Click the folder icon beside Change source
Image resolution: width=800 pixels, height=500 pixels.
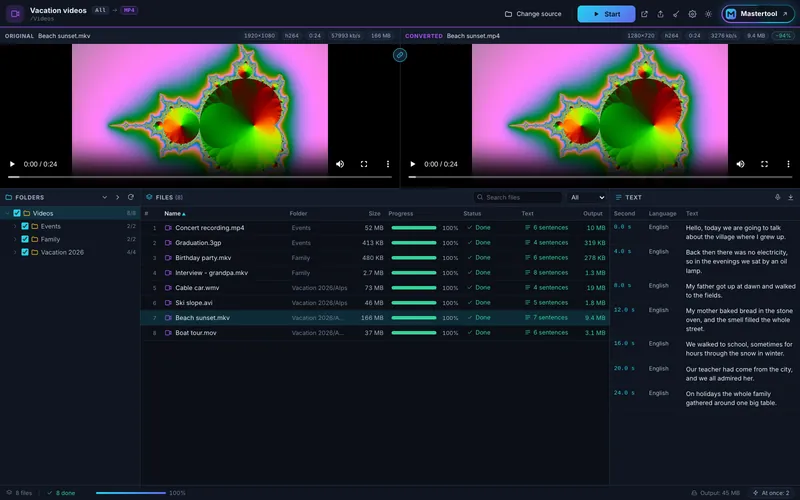(508, 14)
